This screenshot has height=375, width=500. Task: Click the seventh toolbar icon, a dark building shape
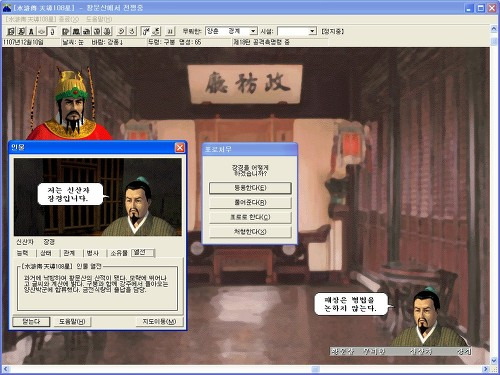click(76, 31)
